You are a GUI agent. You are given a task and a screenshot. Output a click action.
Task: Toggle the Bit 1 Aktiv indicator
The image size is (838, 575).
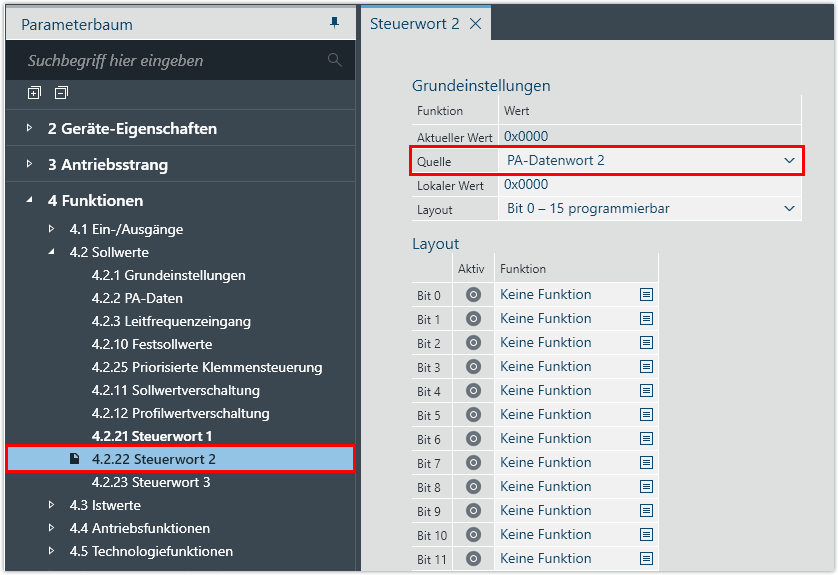pos(474,319)
